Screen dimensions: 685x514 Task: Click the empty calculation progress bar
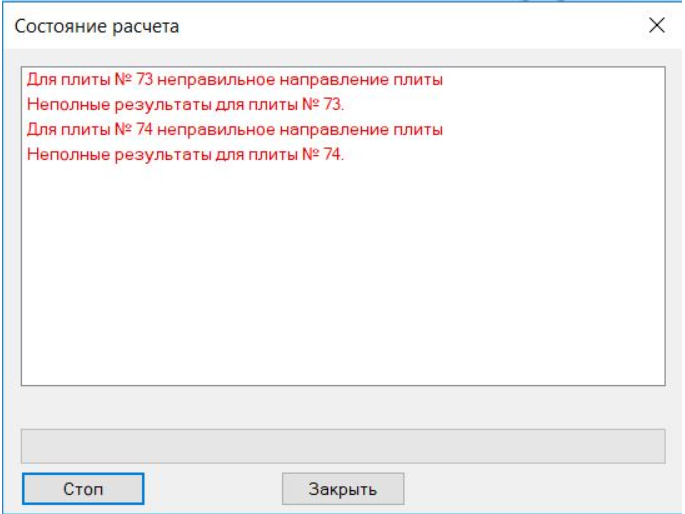(x=342, y=445)
